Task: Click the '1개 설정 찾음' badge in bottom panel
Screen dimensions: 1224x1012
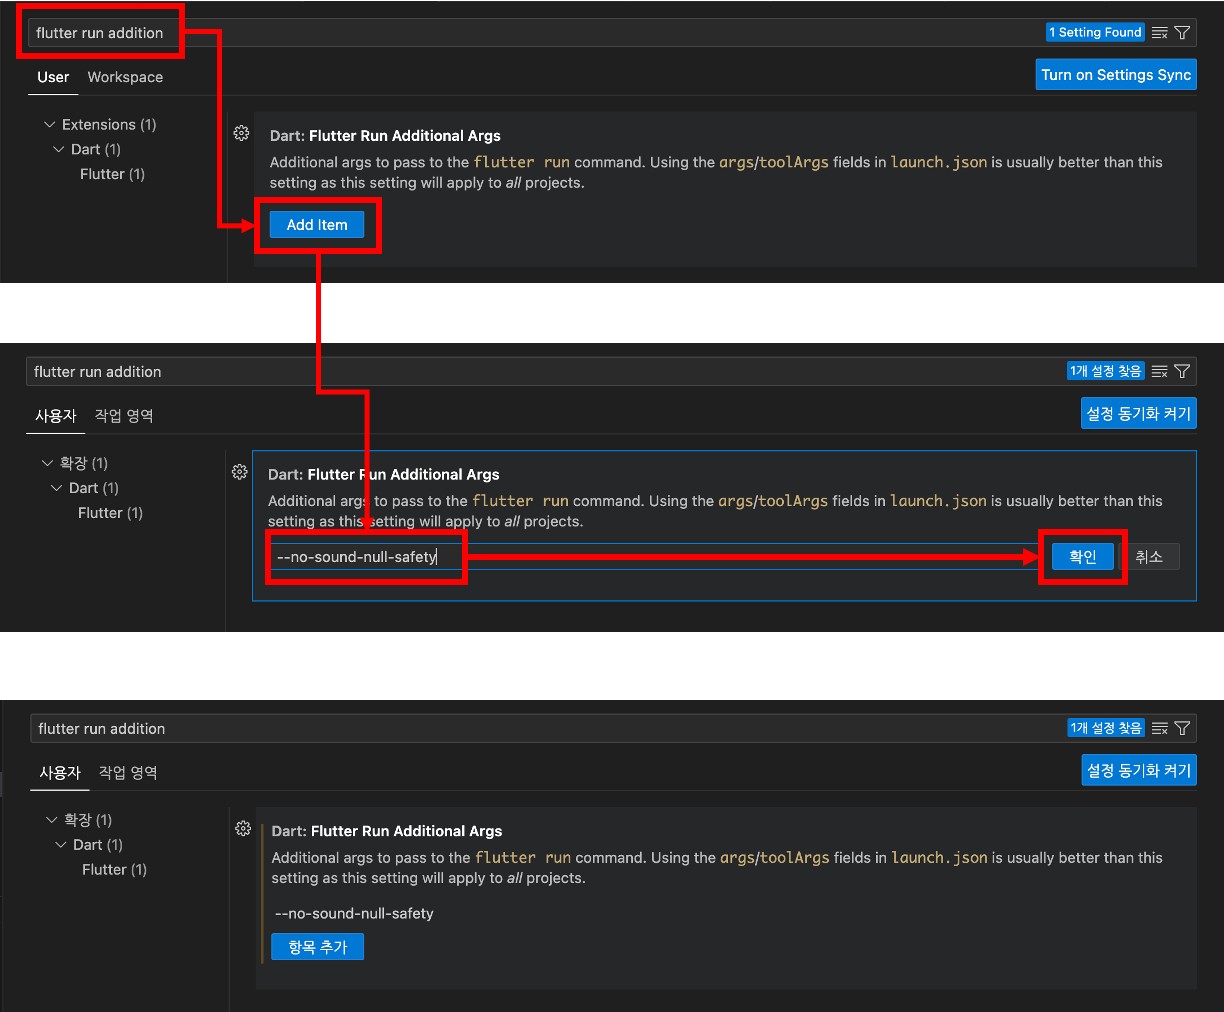Action: click(x=1106, y=728)
